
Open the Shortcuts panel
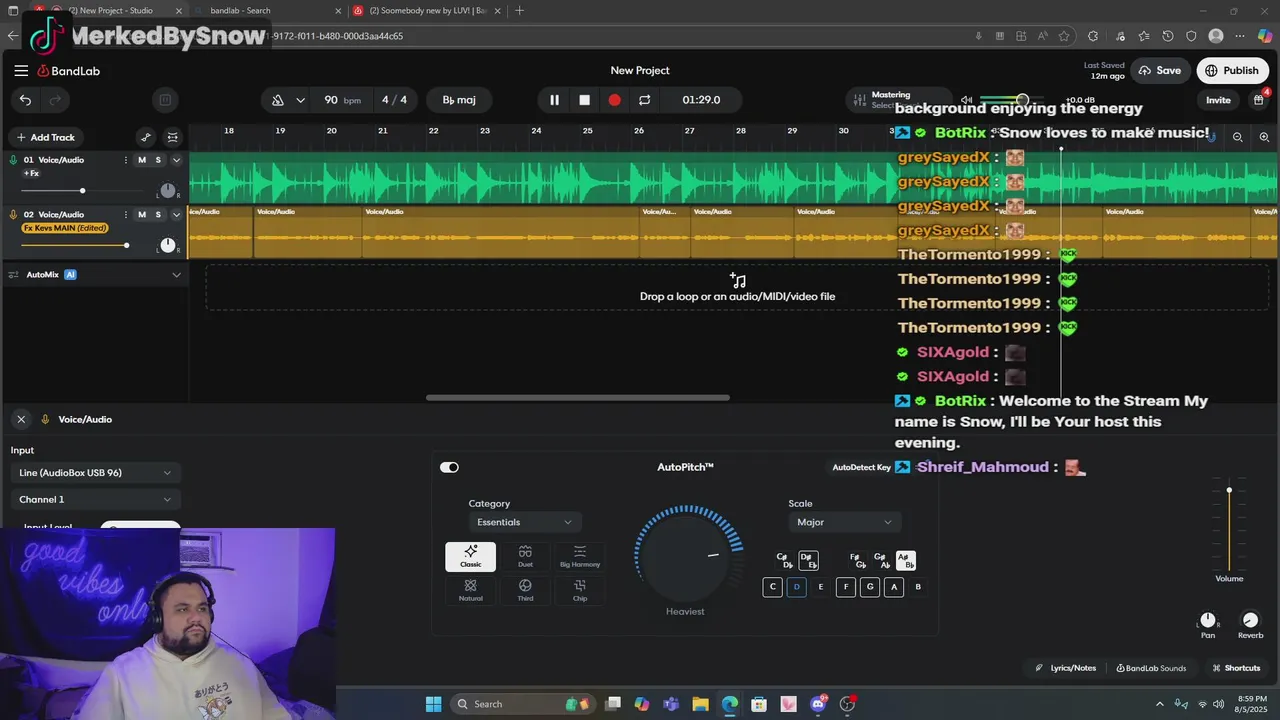point(1236,668)
